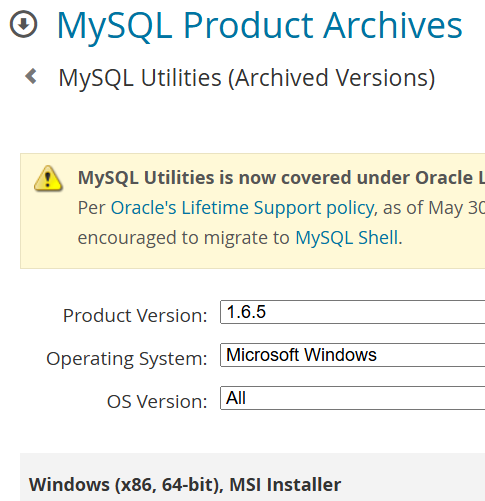This screenshot has width=485, height=501.
Task: Open the Product Version dropdown showing 1.6.5
Action: [352, 312]
